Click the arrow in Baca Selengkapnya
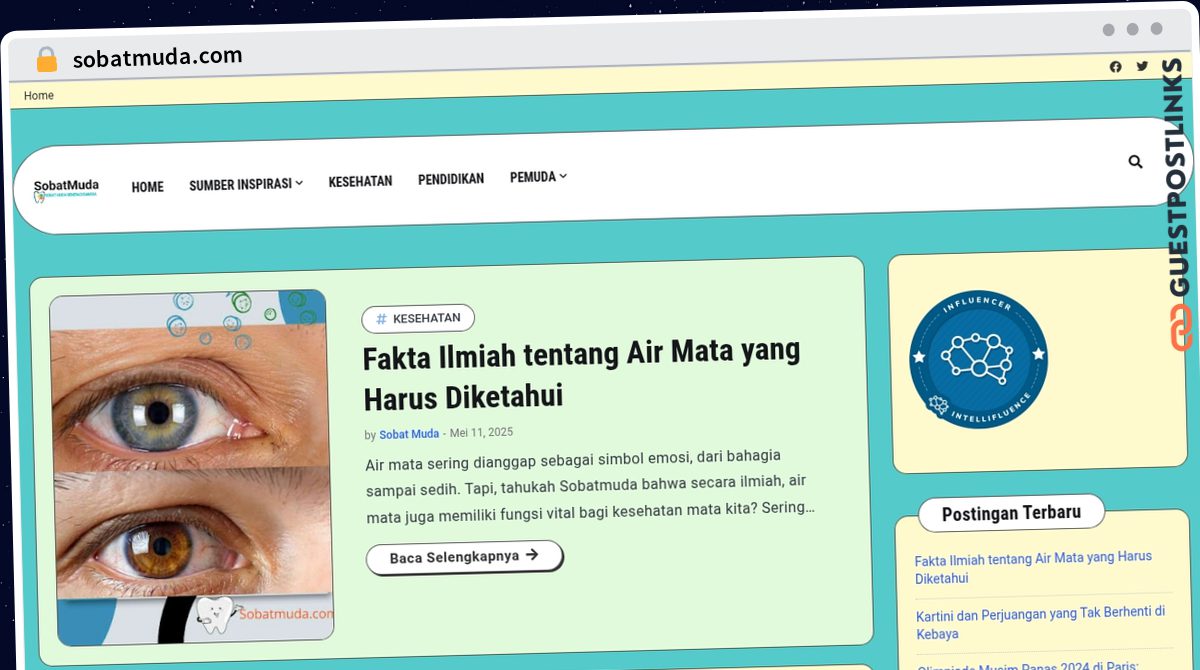 (532, 554)
